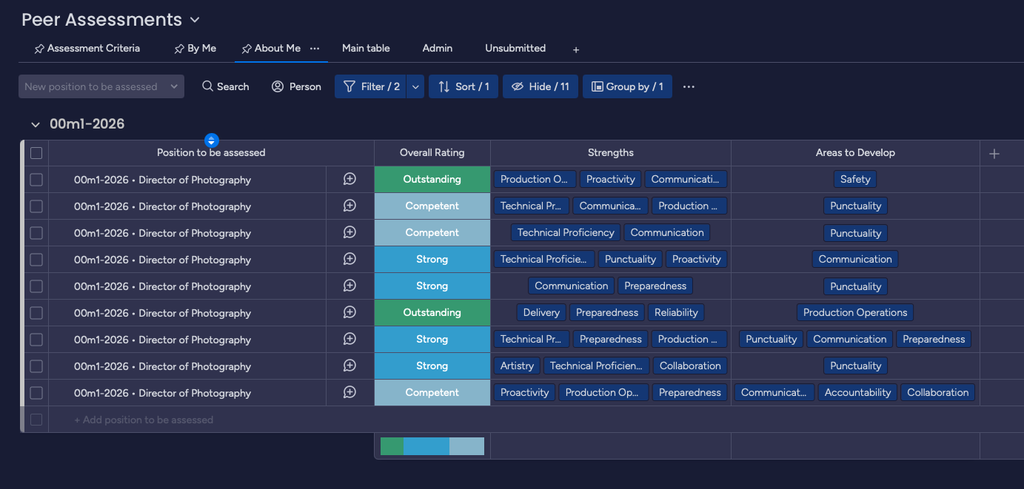Open the conversation icon in the Artistry row
Viewport: 1024px width, 489px height.
(349, 366)
